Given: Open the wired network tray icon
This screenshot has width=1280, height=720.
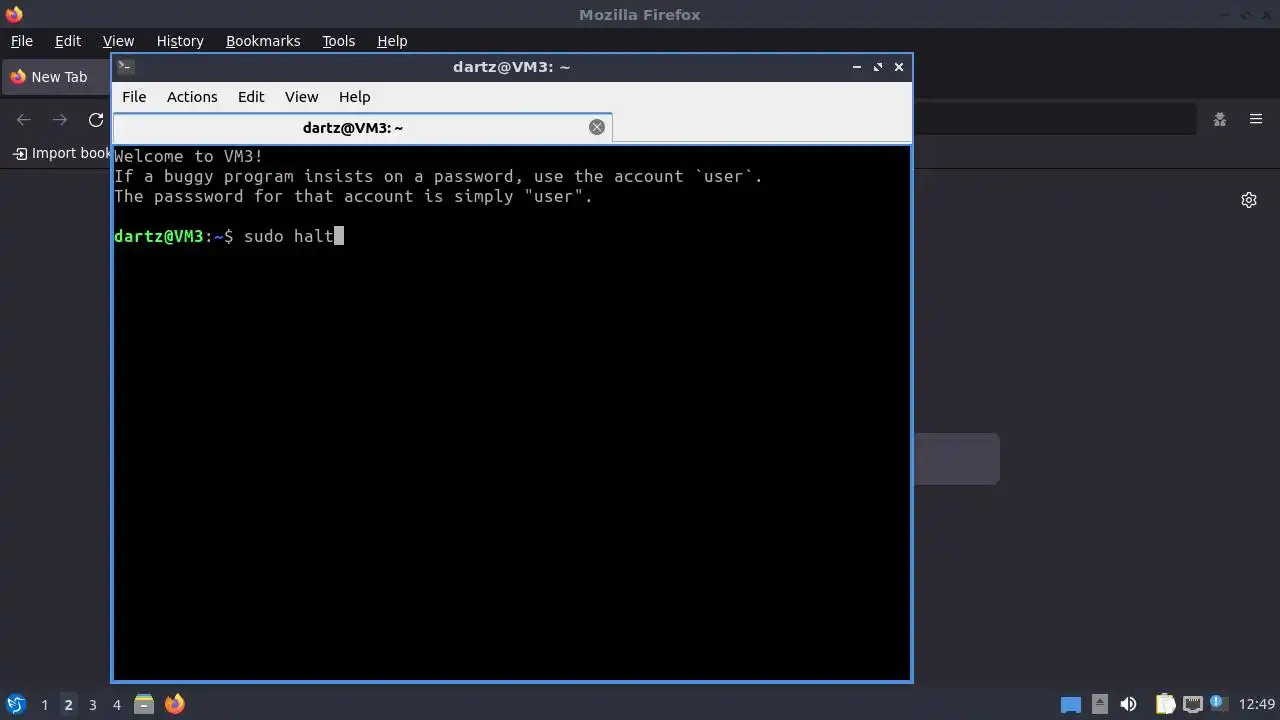Looking at the screenshot, I should click(x=1192, y=704).
